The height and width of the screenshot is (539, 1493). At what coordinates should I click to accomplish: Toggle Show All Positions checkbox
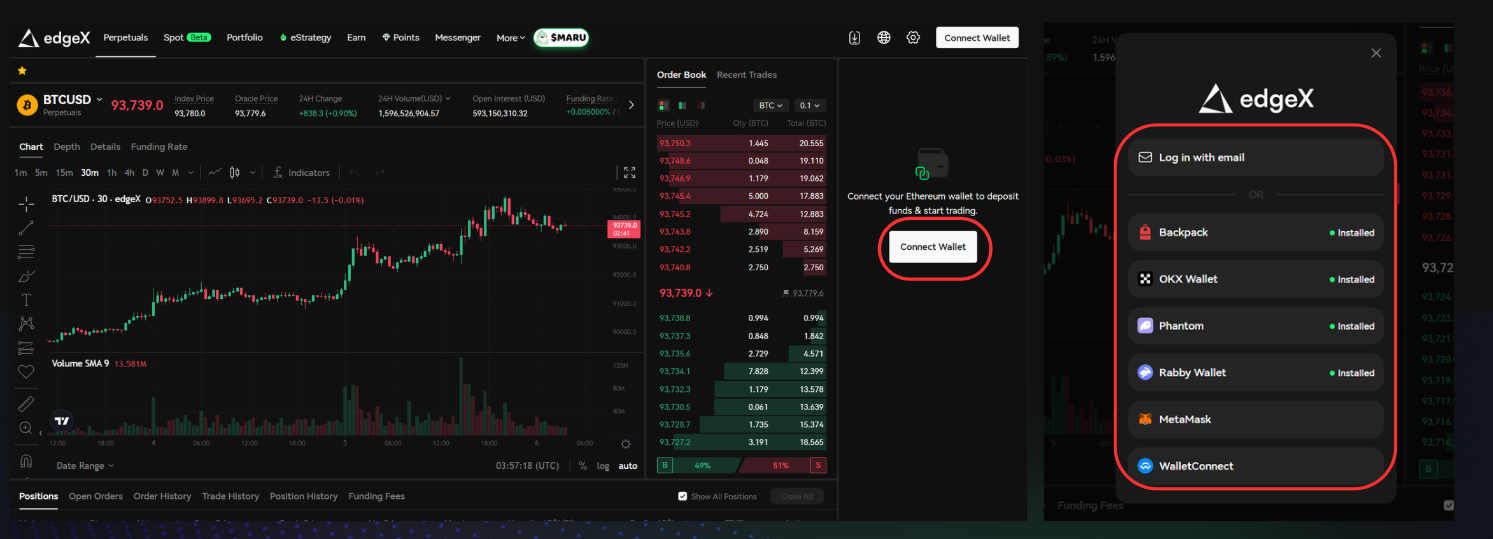click(x=683, y=496)
